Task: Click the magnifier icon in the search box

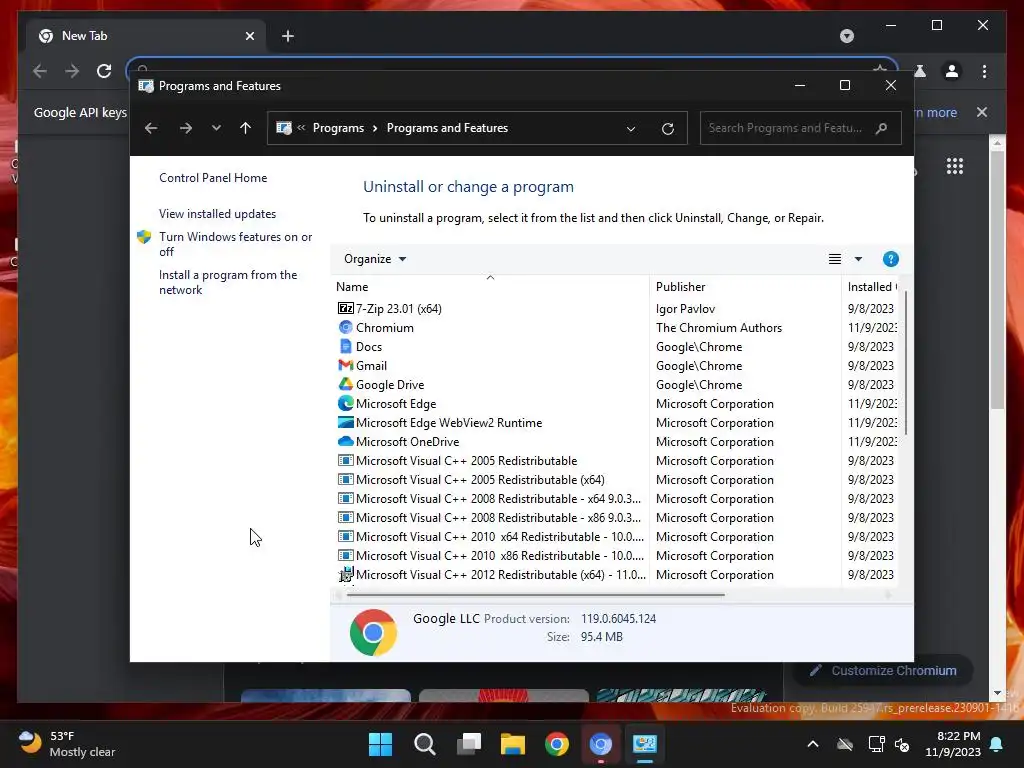Action: [x=882, y=128]
